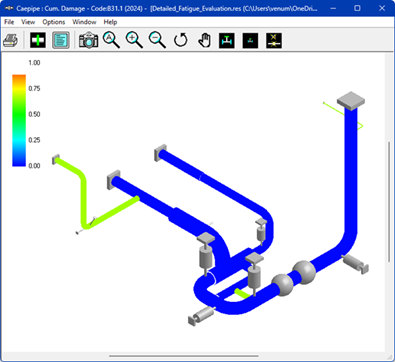
Task: Click the large cyan pipe icon
Action: 227,40
